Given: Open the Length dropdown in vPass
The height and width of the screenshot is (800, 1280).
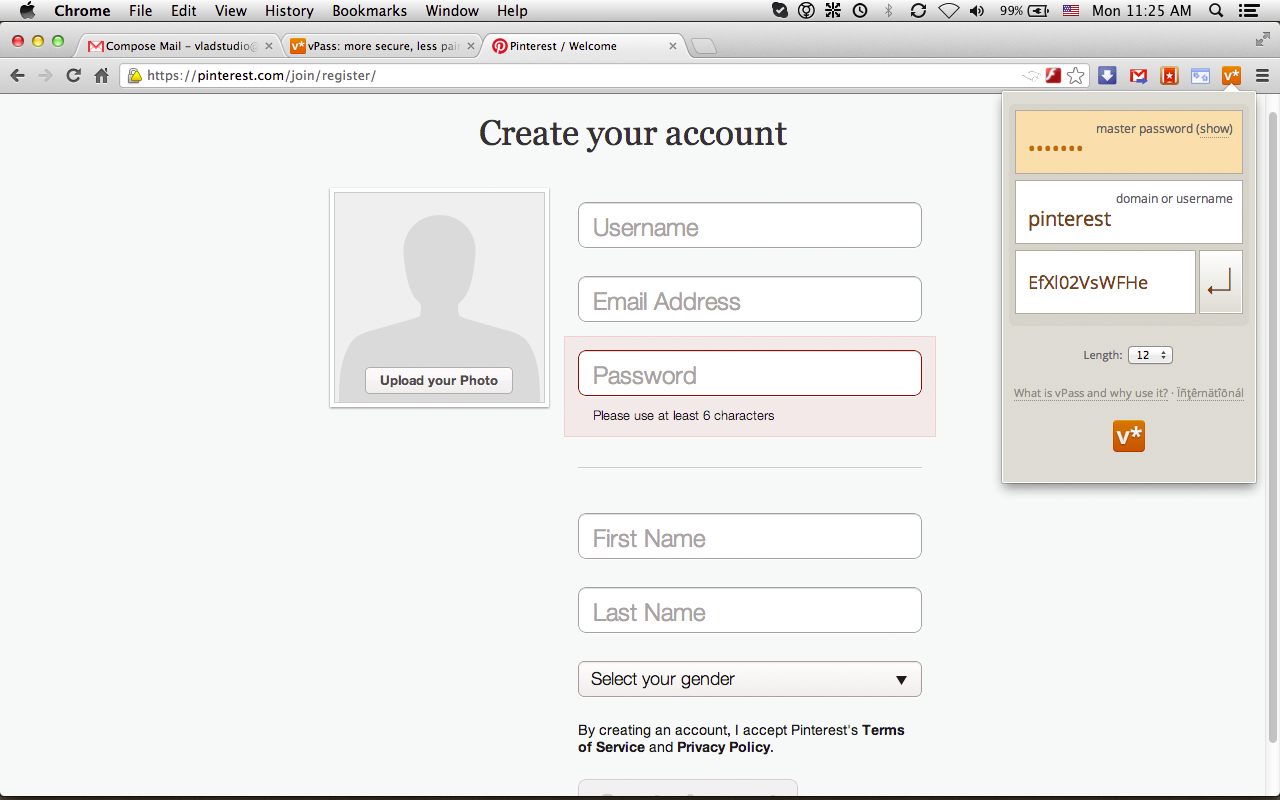Looking at the screenshot, I should [1150, 355].
